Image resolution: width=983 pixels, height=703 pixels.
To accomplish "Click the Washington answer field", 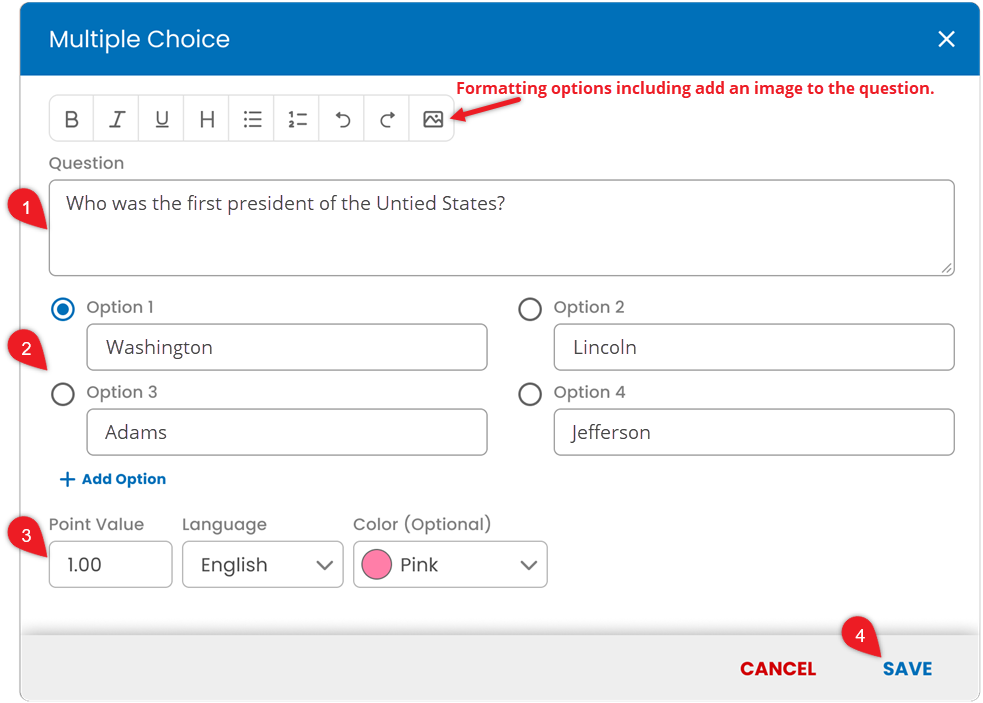I will 287,347.
